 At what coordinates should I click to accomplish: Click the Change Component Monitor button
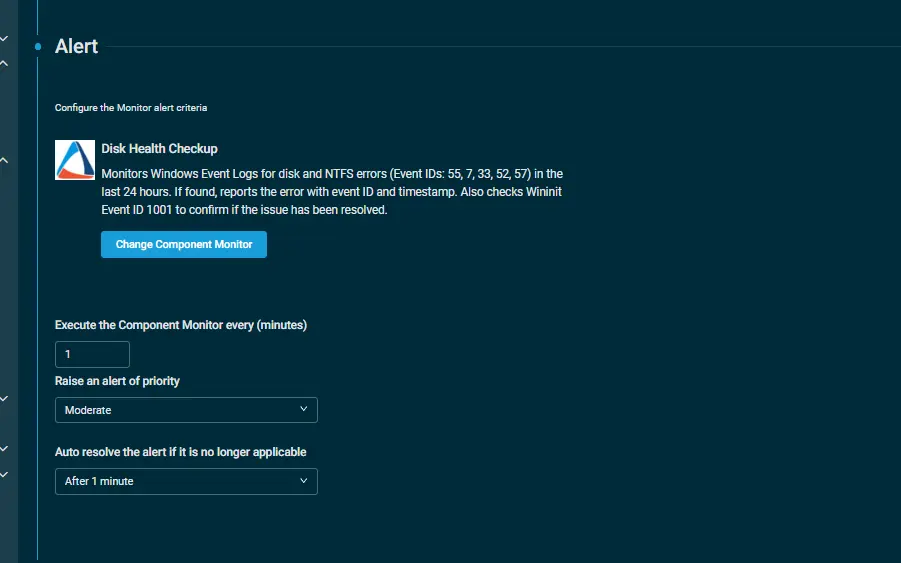(184, 244)
